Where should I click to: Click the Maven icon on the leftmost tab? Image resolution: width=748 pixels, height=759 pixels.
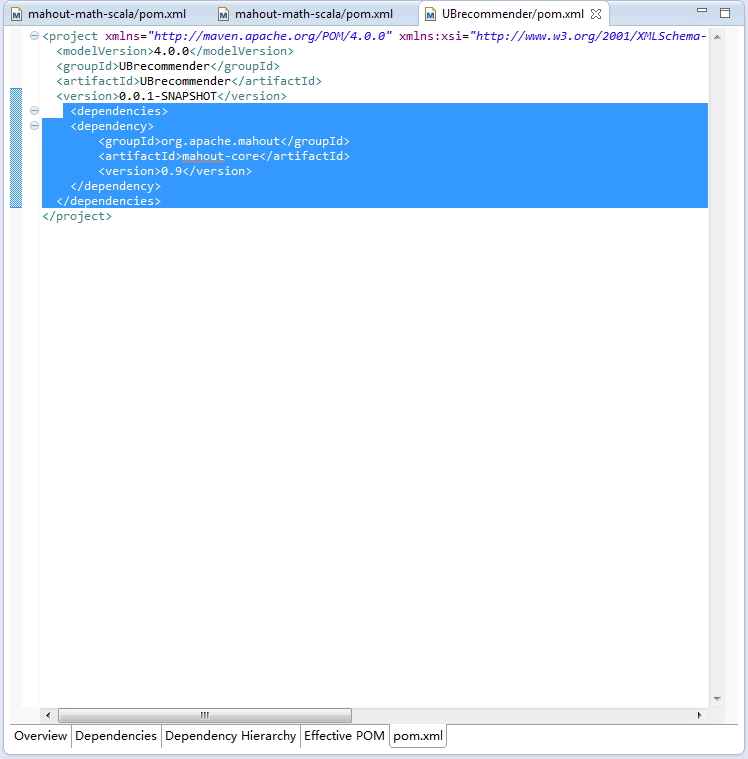[16, 15]
